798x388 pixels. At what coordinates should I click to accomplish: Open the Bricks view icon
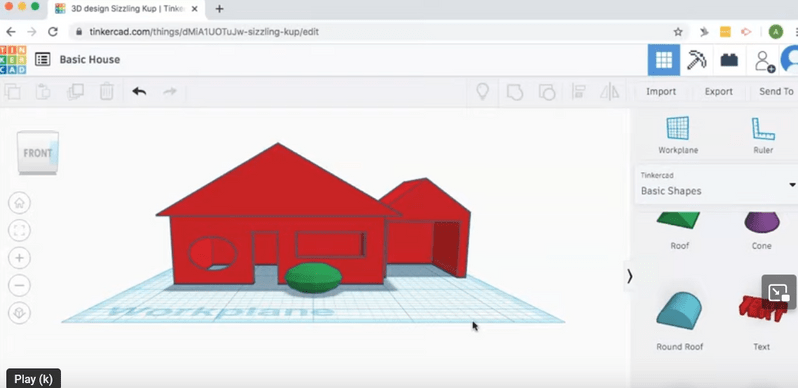tap(729, 60)
